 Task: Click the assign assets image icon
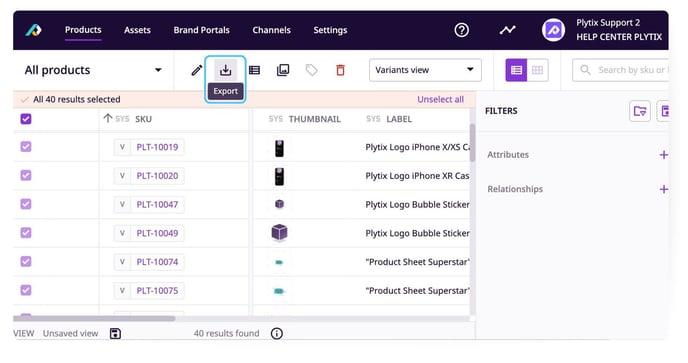click(x=283, y=70)
